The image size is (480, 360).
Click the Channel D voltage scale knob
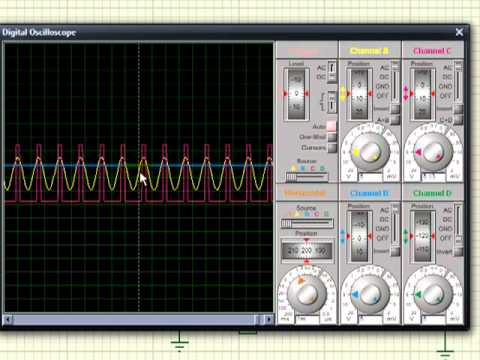tap(433, 295)
